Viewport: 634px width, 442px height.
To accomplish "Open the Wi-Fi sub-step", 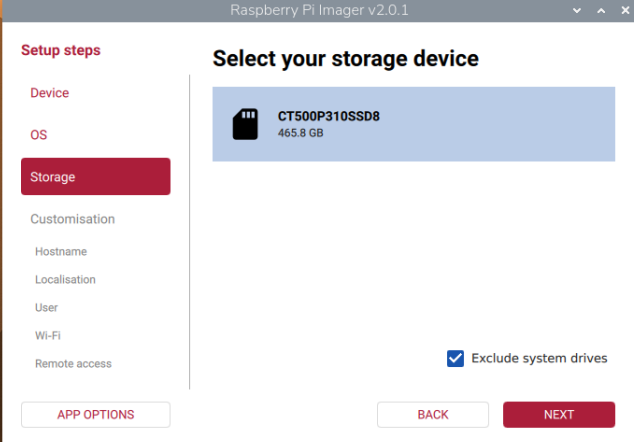I will click(x=48, y=335).
